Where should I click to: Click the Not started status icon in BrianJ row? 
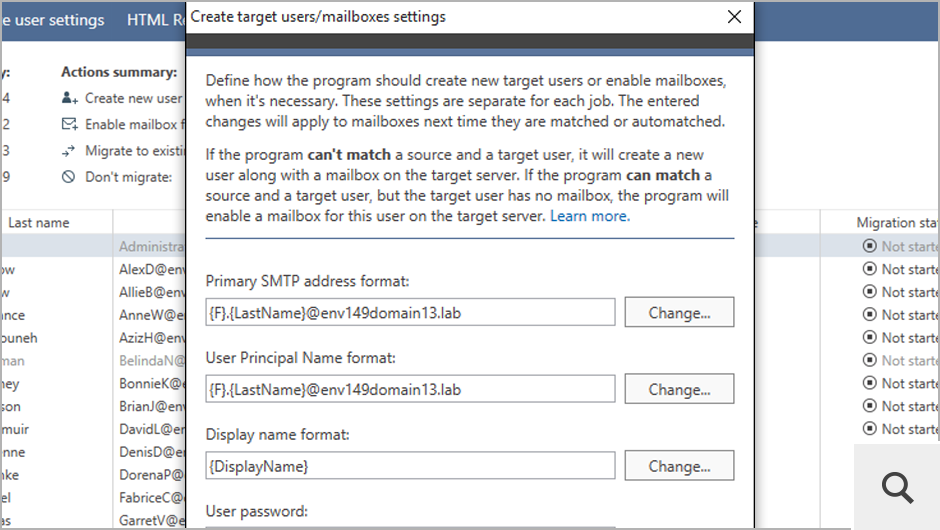868,406
